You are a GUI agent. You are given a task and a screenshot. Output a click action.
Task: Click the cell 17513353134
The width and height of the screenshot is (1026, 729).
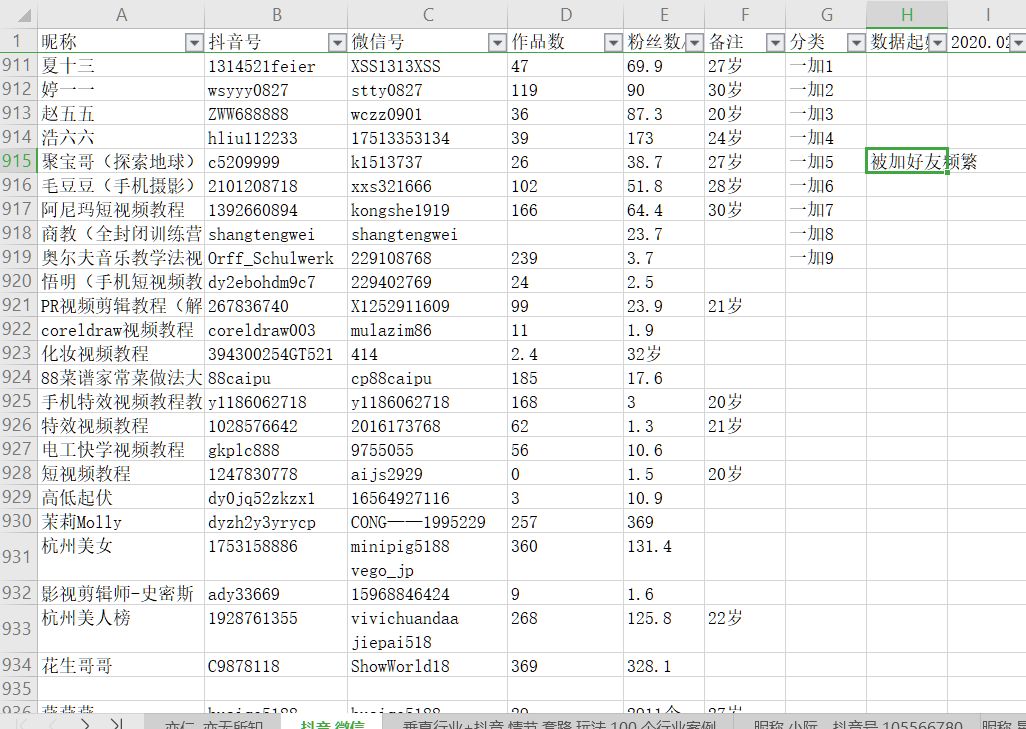(x=428, y=137)
